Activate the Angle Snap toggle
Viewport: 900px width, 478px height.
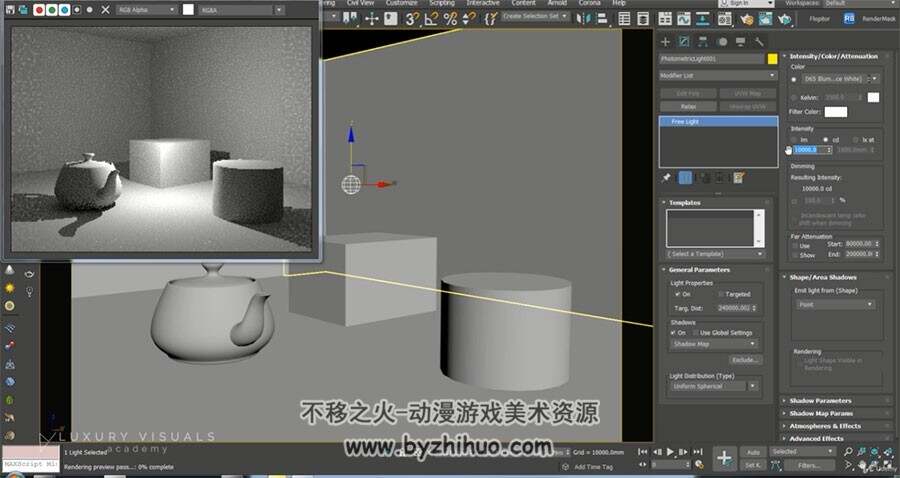430,19
